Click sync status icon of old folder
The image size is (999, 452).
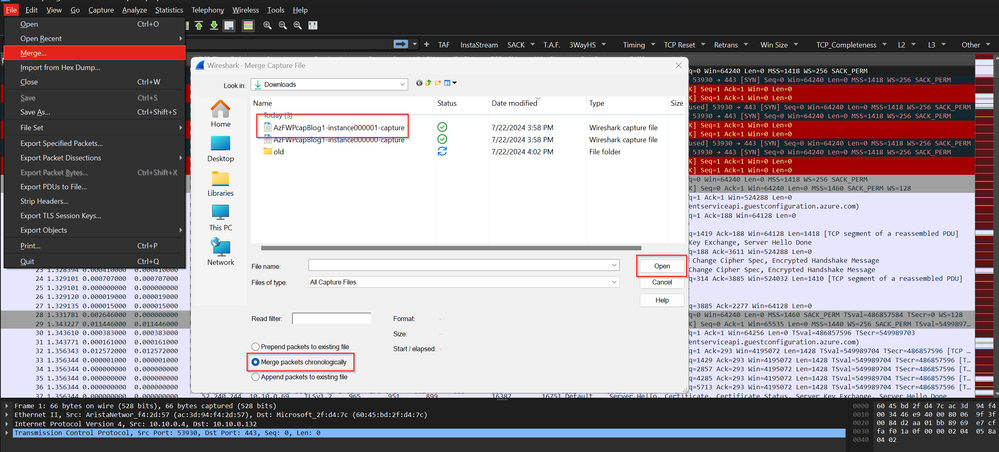[442, 151]
